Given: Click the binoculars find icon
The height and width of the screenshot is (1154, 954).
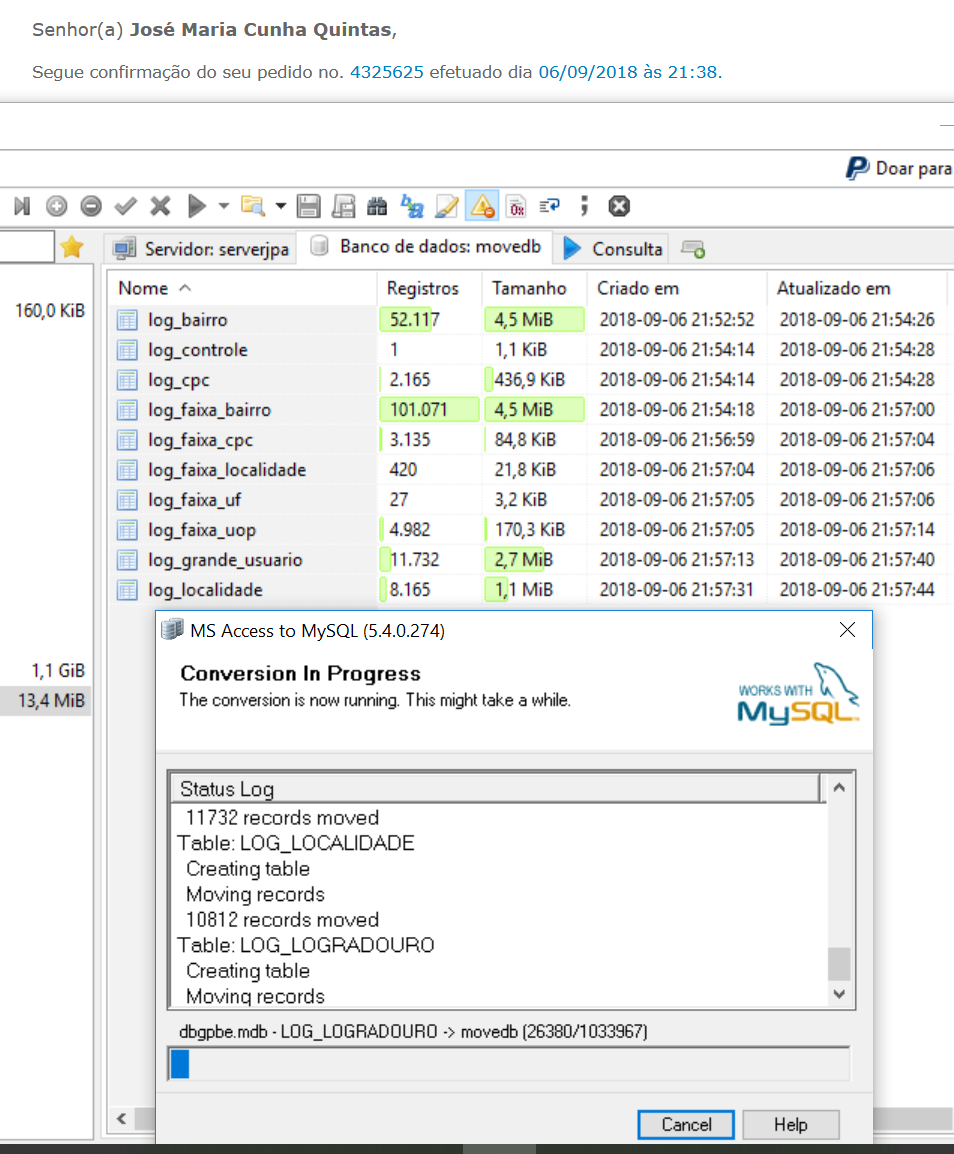Looking at the screenshot, I should tap(377, 207).
